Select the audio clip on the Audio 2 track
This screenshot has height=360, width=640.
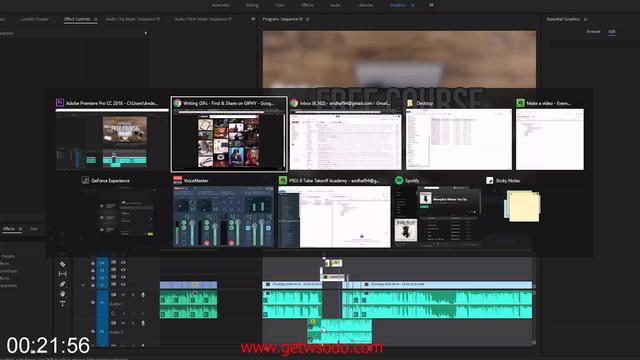[x=340, y=331]
